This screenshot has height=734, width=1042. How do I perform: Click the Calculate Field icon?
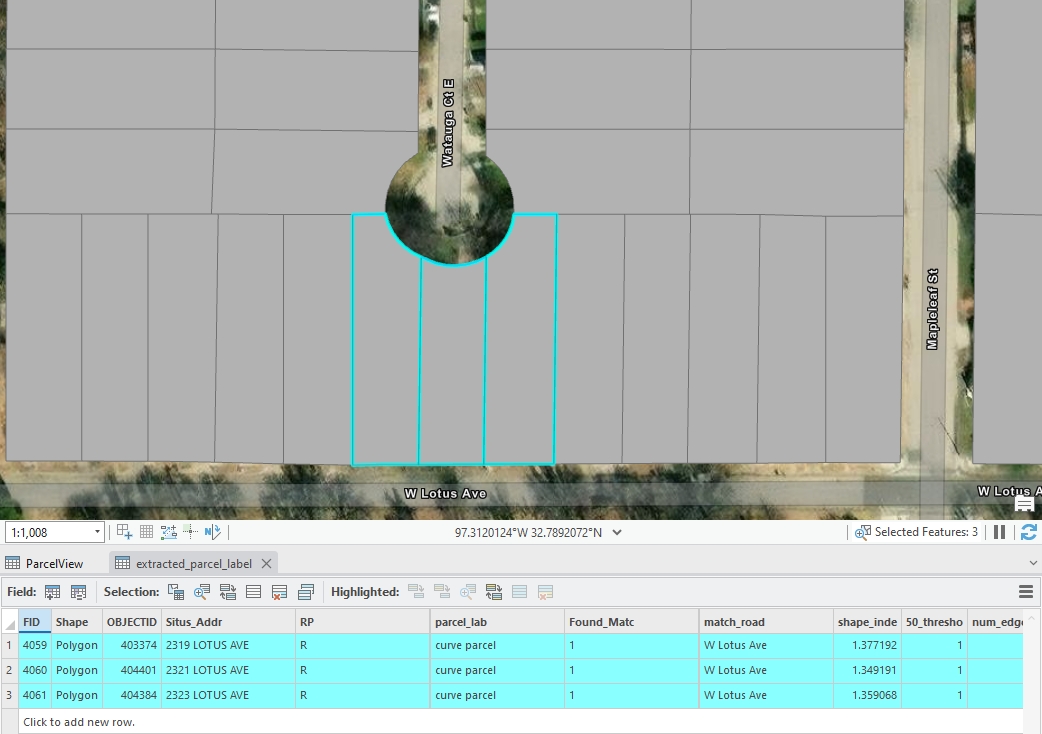click(x=78, y=592)
